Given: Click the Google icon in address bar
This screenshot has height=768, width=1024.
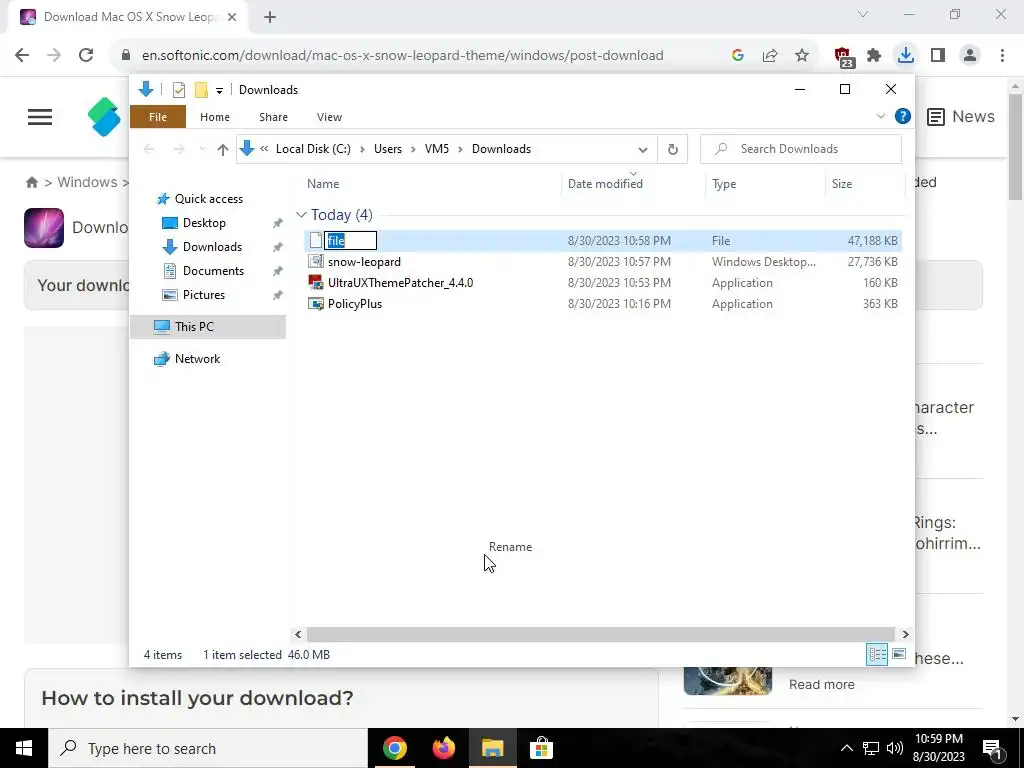Looking at the screenshot, I should tap(738, 56).
